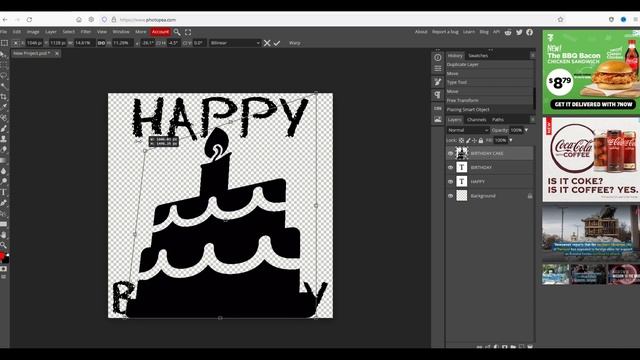Screen dimensions: 640x360
Task: Click the Free Transform history step
Action: (x=490, y=100)
